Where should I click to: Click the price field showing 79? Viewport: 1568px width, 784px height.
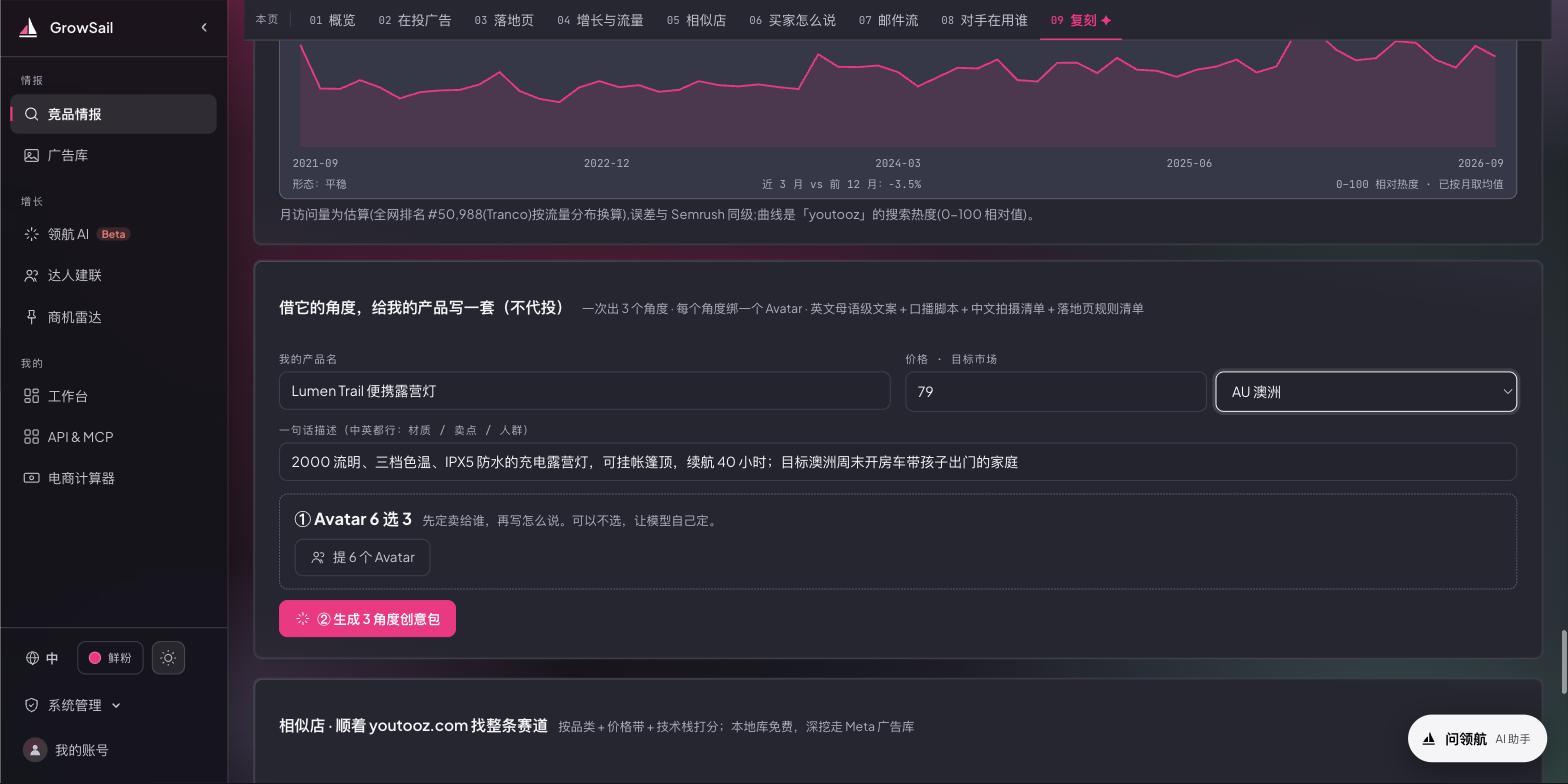pos(1056,392)
